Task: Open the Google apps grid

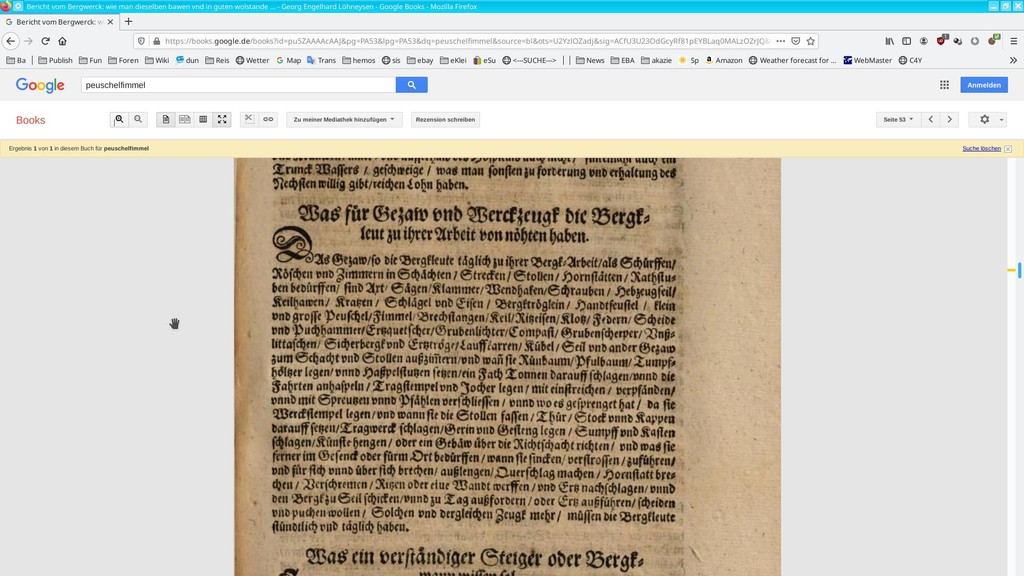Action: 944,85
